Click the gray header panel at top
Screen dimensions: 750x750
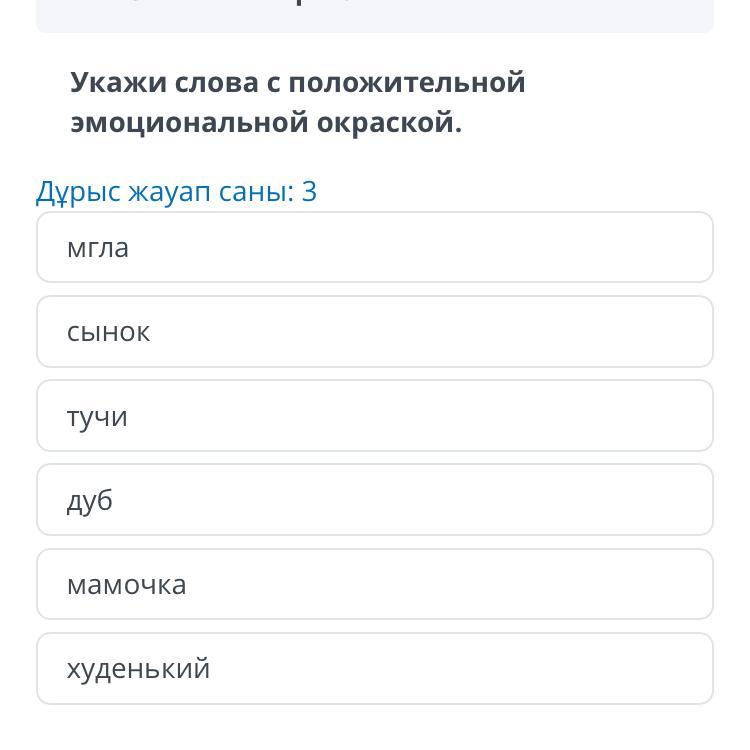pyautogui.click(x=375, y=15)
